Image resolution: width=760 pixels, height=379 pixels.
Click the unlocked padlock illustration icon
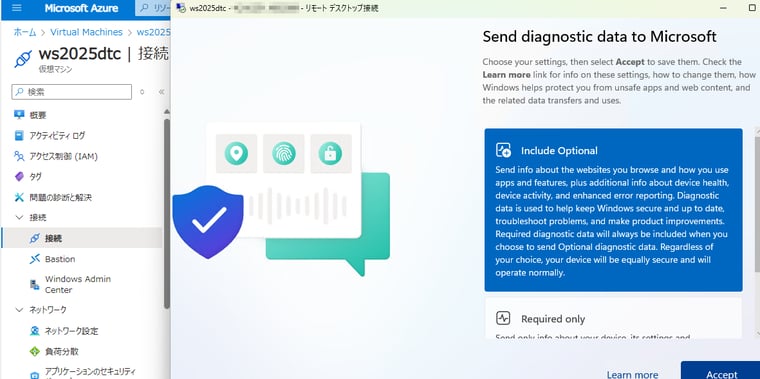pos(331,154)
